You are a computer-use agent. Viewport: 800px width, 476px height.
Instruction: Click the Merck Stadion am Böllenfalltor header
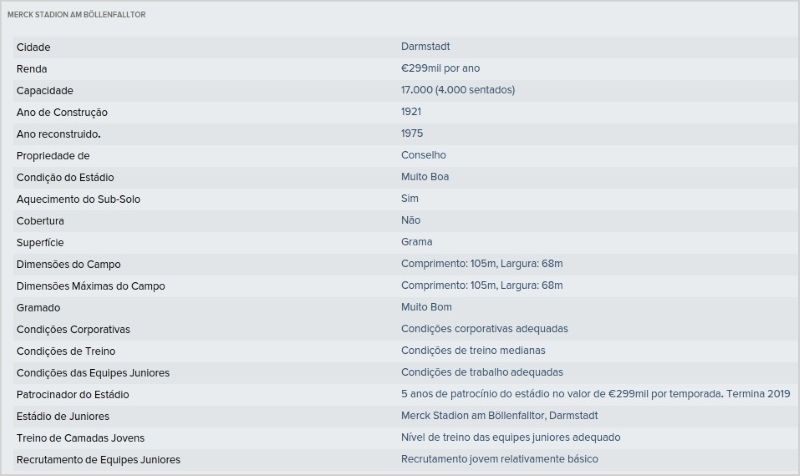tap(77, 15)
